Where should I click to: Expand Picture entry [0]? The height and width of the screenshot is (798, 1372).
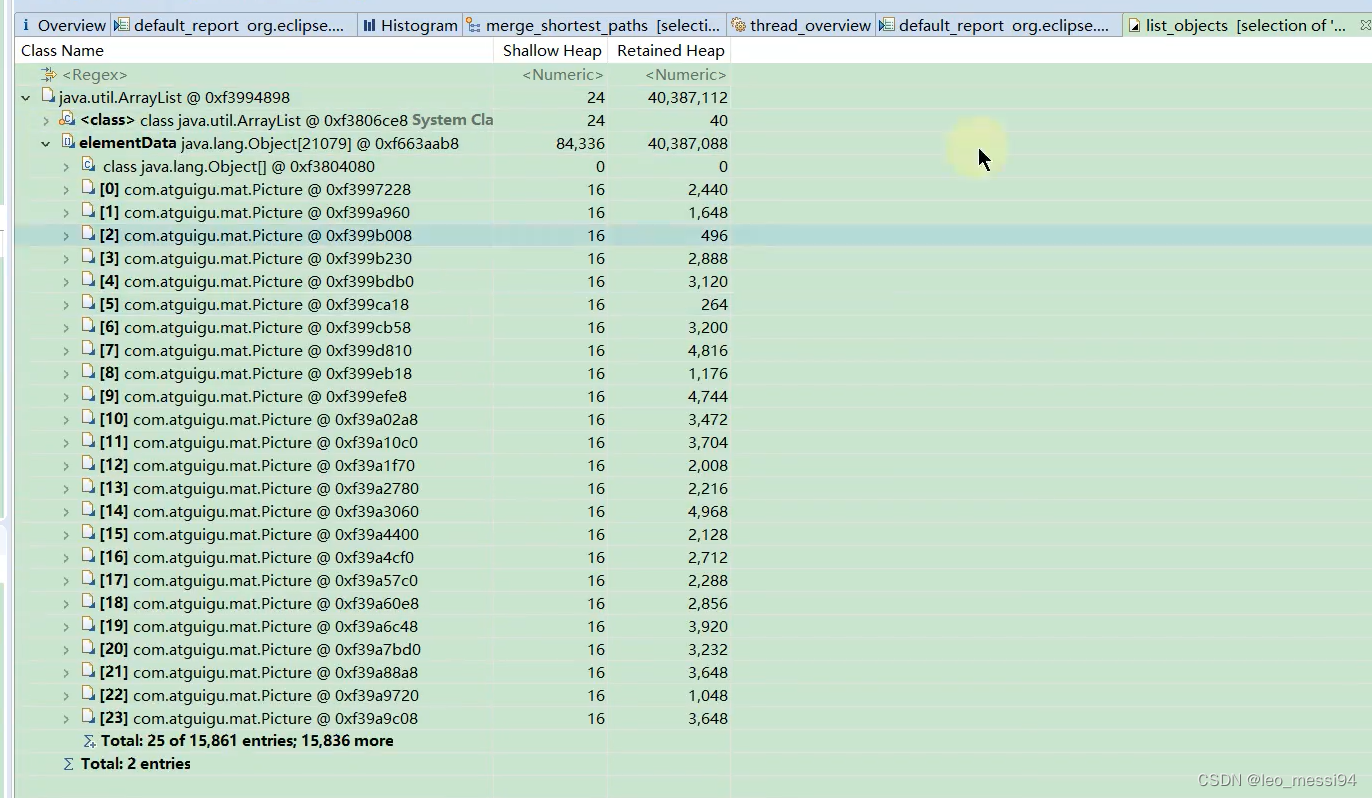coord(66,190)
